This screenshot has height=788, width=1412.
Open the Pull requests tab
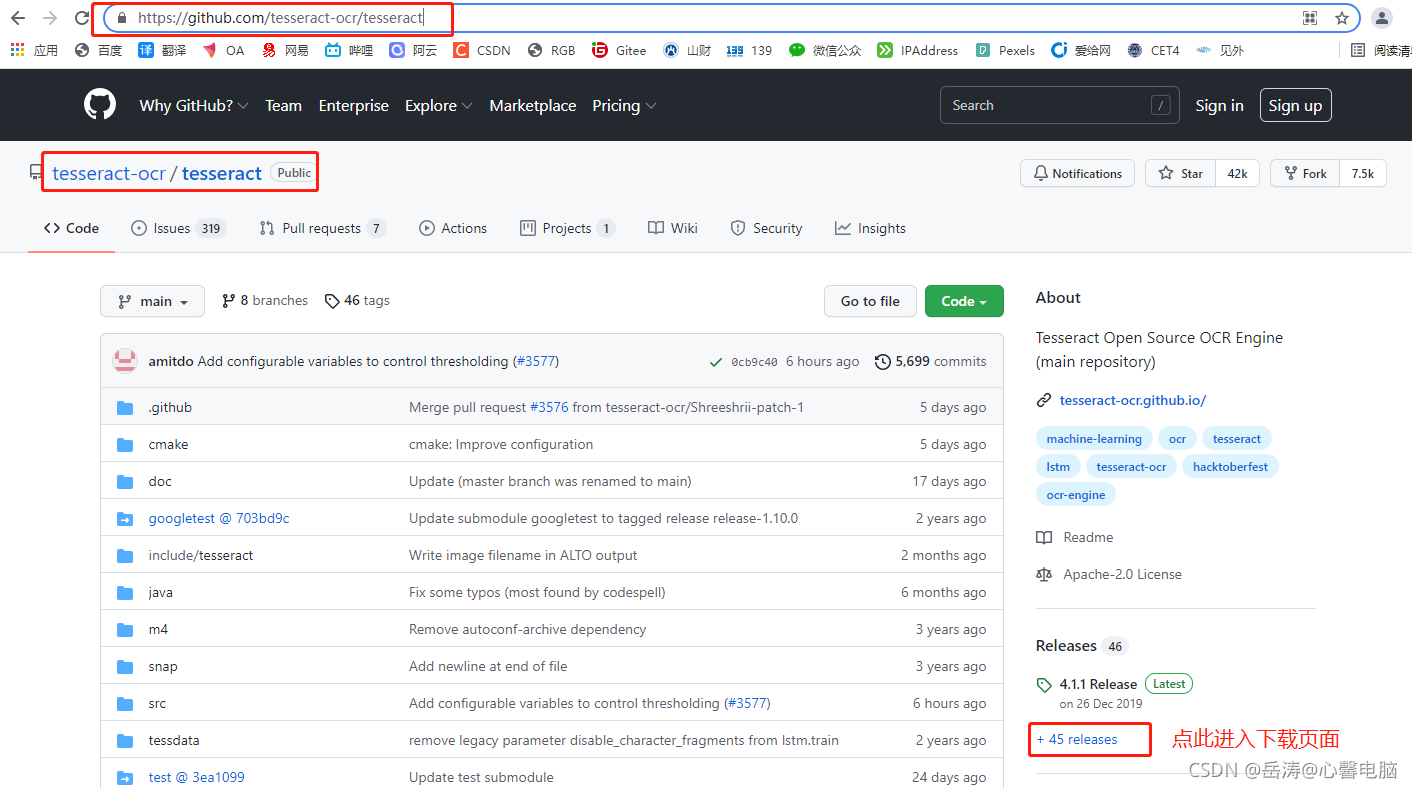pyautogui.click(x=322, y=228)
